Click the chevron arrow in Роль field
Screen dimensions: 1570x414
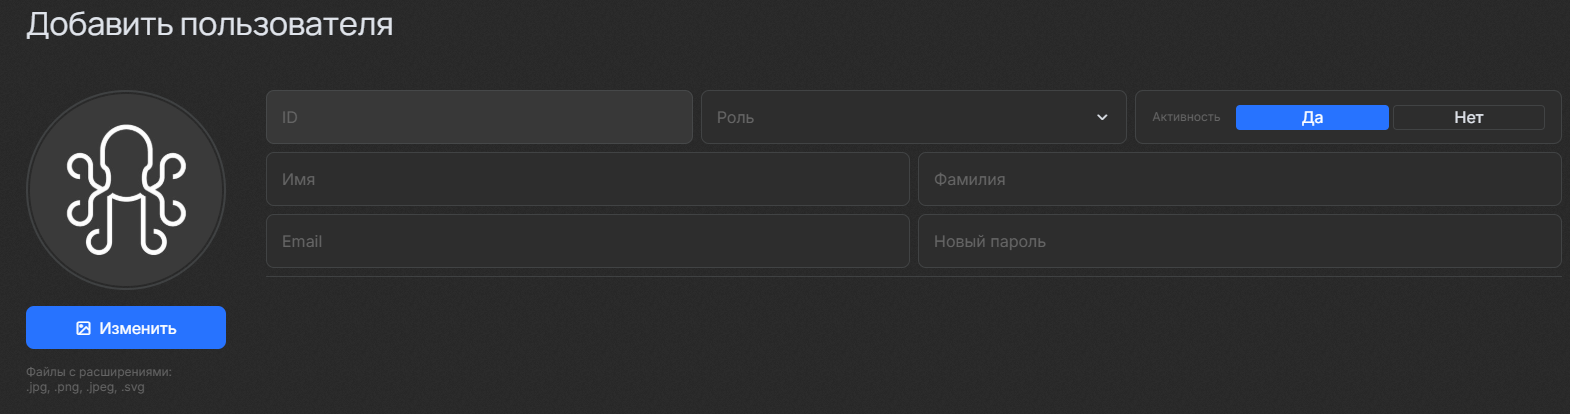pos(1102,118)
